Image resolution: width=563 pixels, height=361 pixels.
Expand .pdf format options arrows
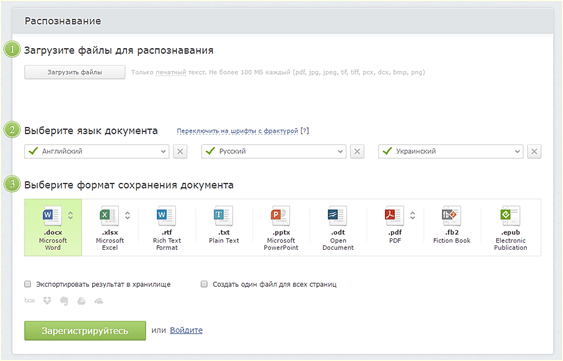(413, 215)
